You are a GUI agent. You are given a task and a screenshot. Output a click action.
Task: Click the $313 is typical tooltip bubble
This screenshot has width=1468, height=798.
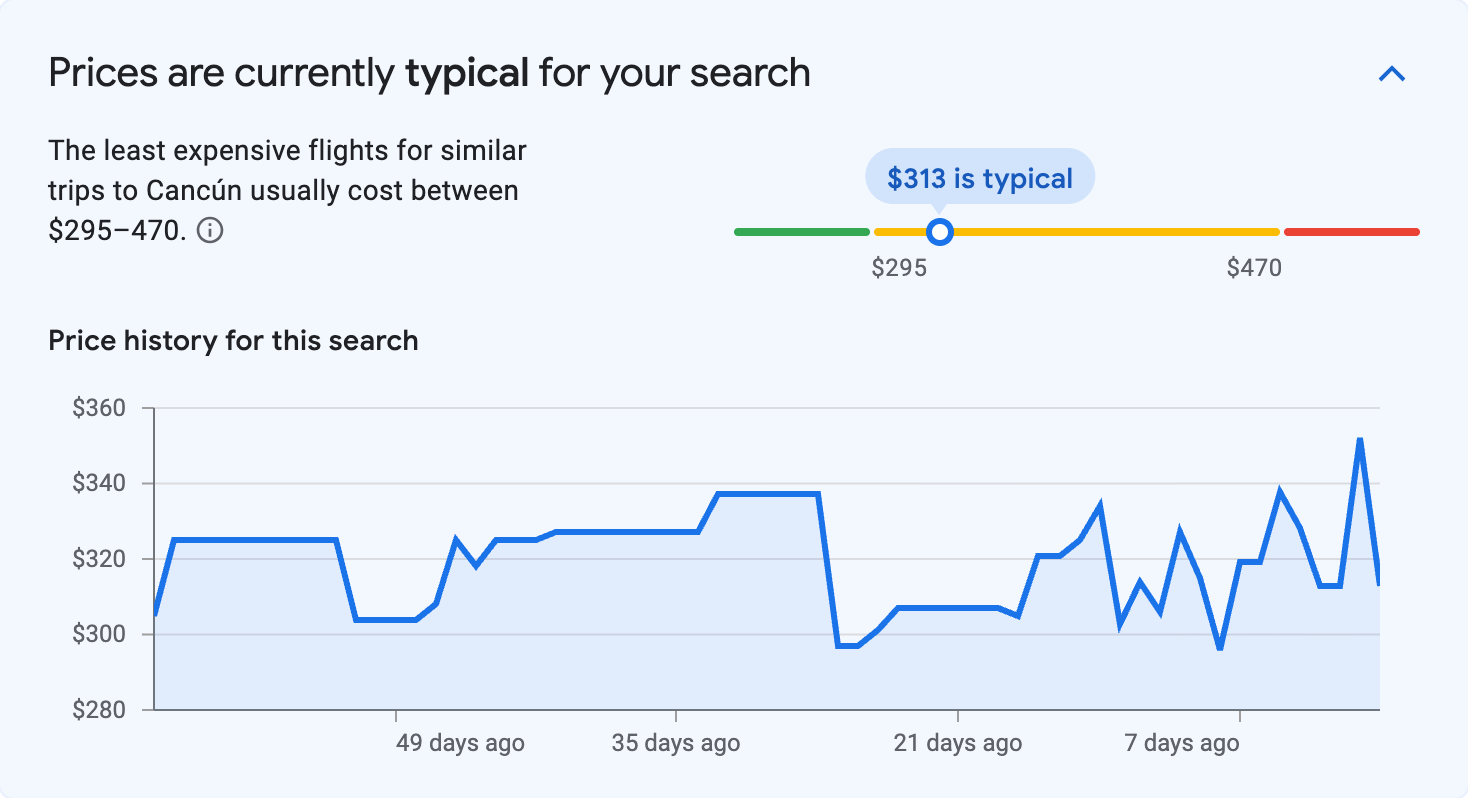[x=979, y=176]
